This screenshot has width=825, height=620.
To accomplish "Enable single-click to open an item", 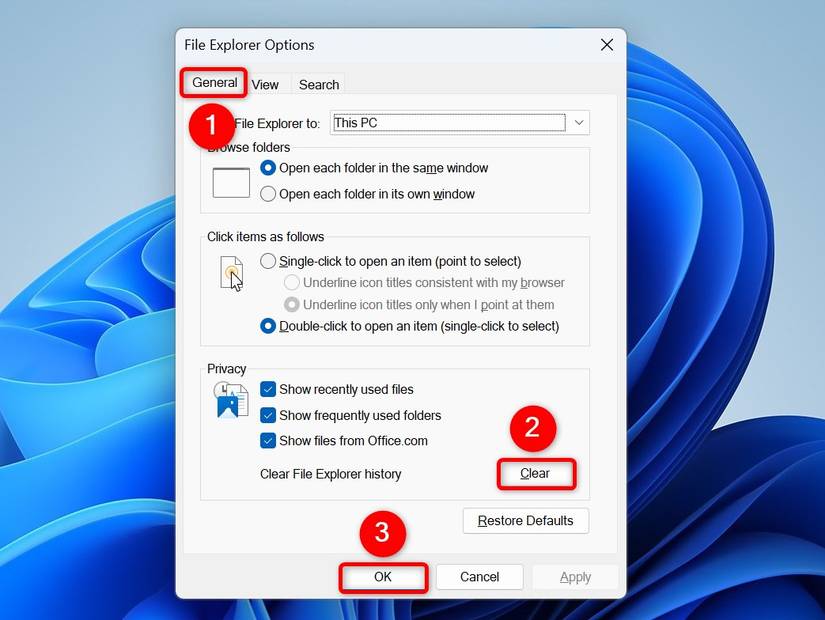I will 268,260.
